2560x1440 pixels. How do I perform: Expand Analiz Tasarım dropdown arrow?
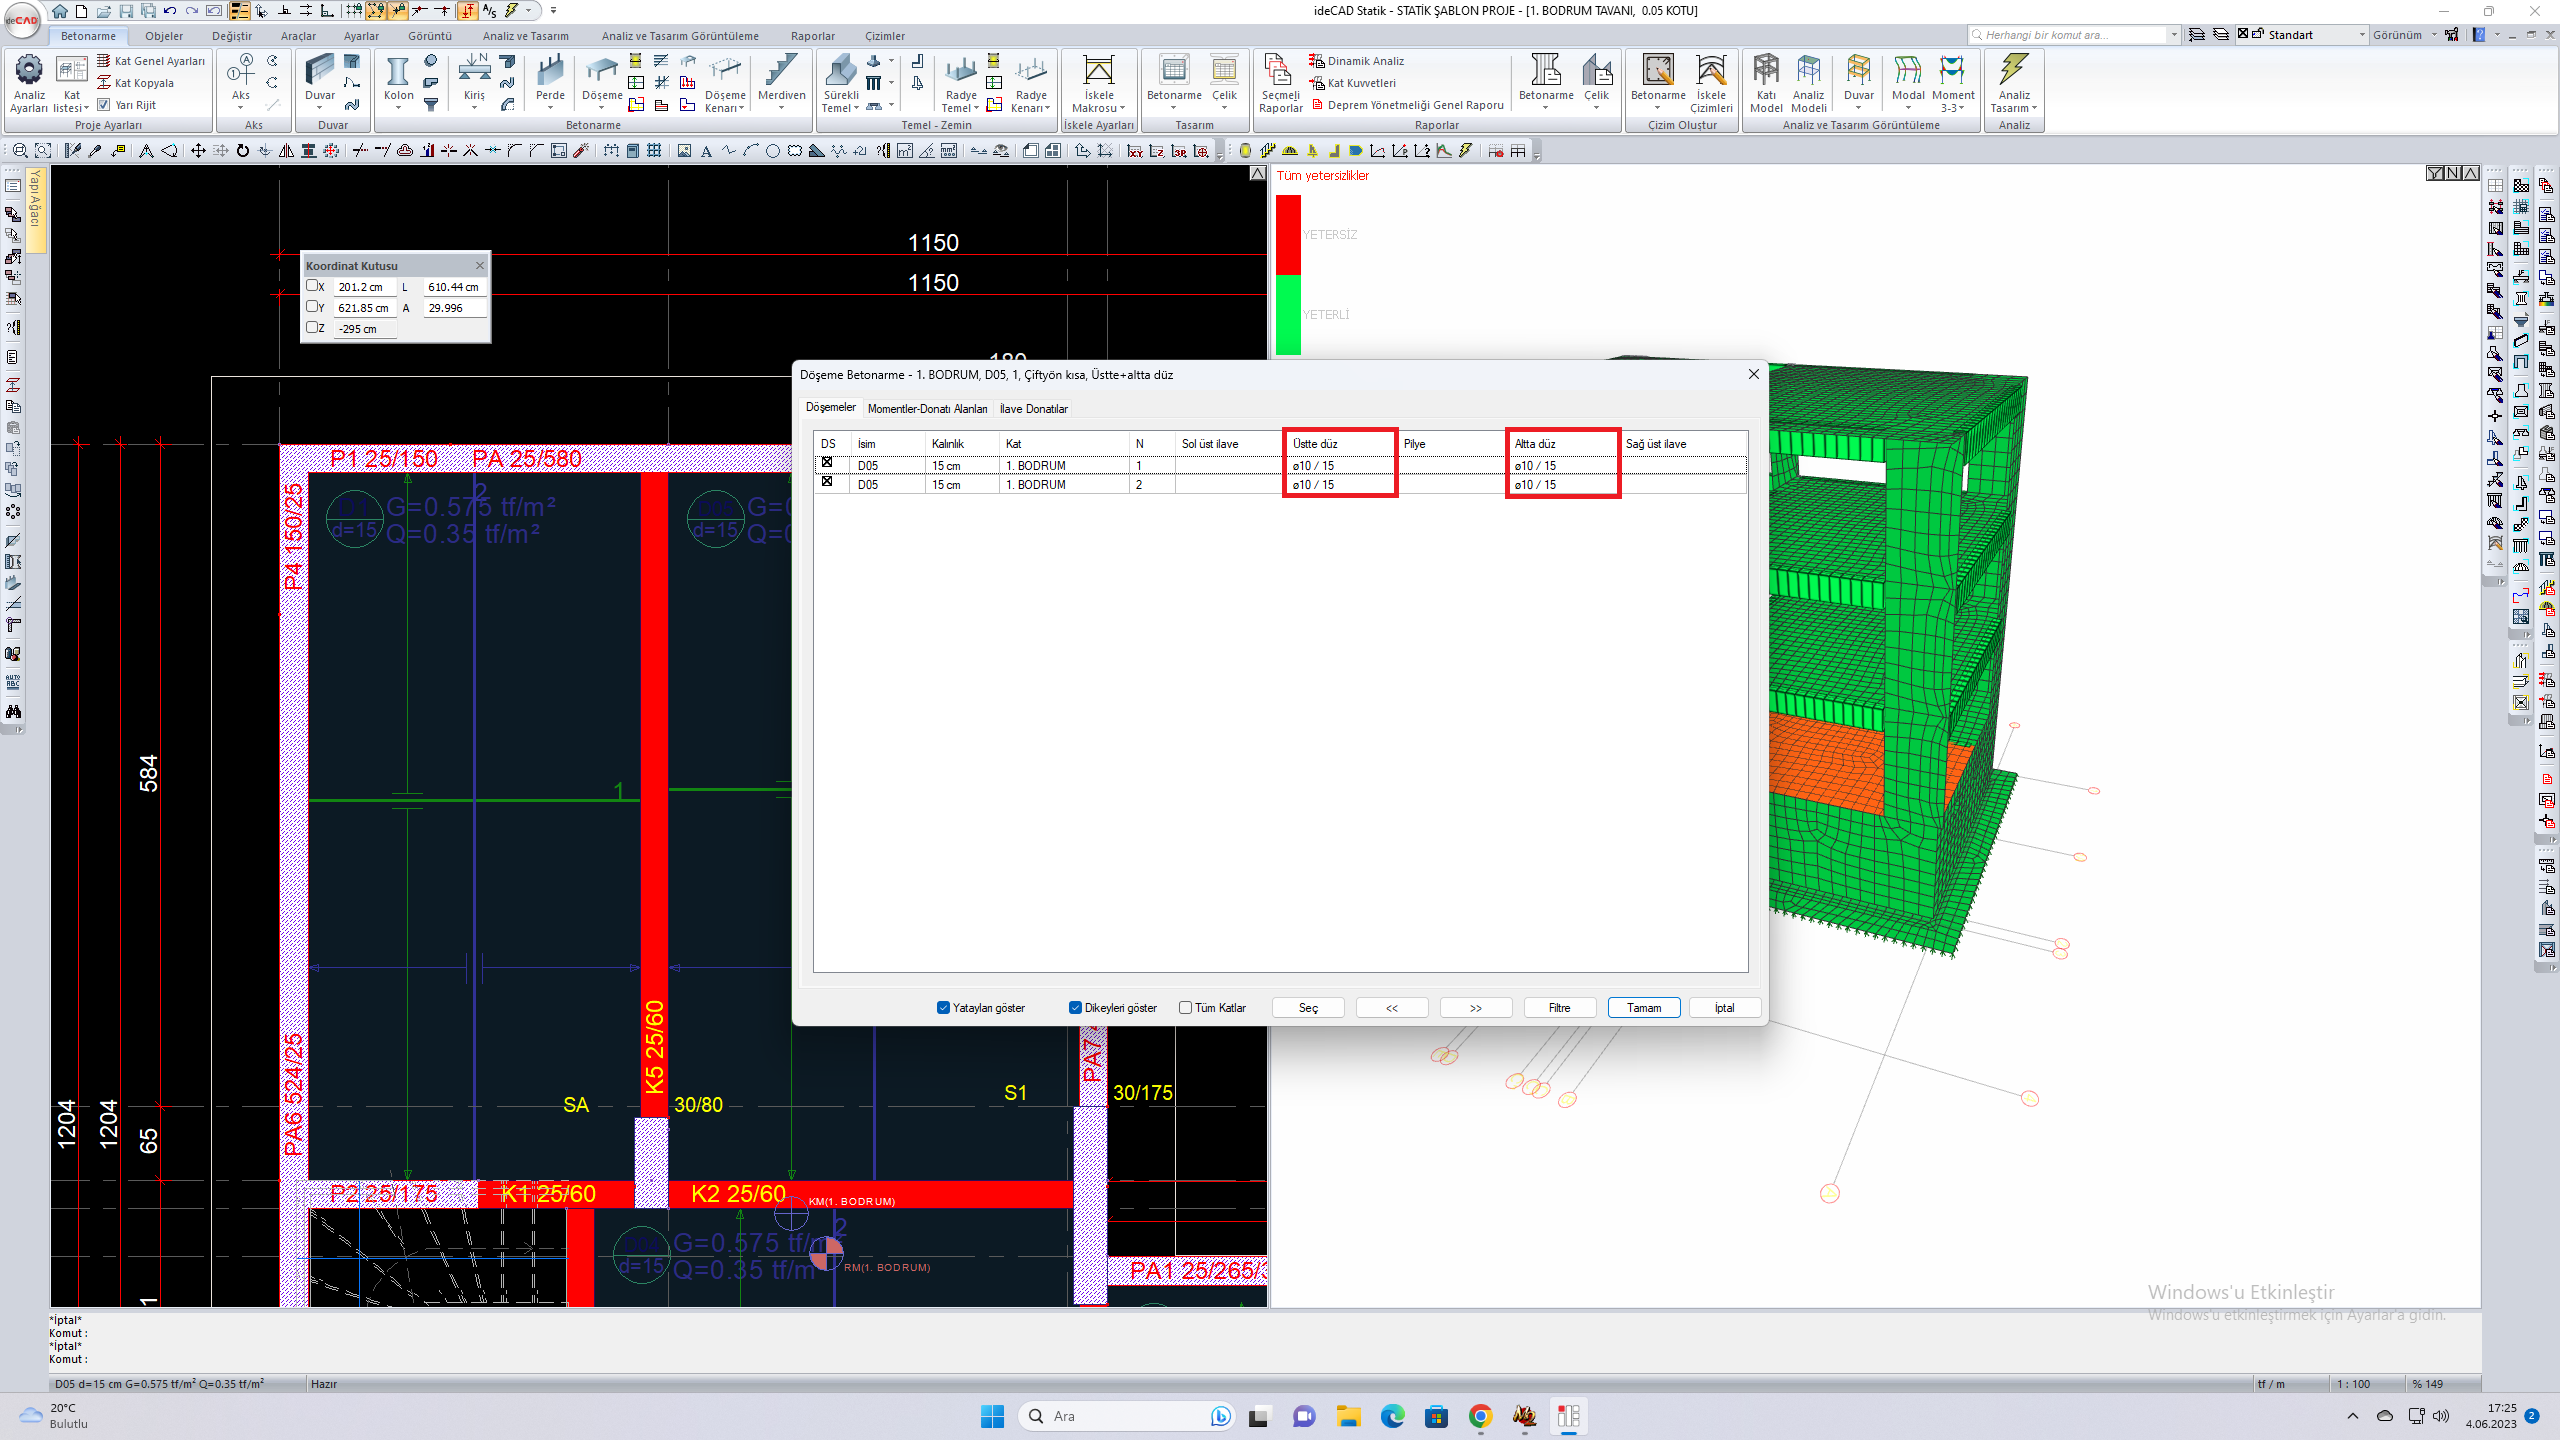coord(2034,108)
